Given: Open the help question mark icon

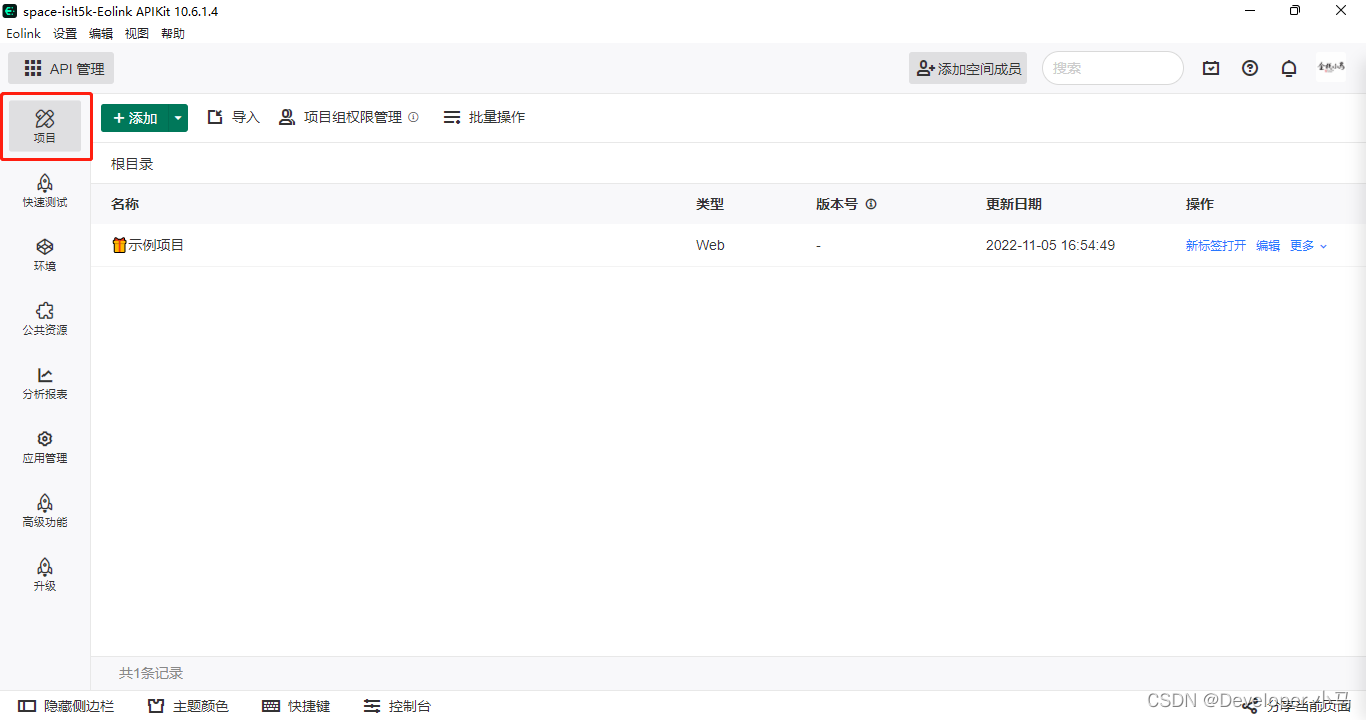Looking at the screenshot, I should point(1250,68).
